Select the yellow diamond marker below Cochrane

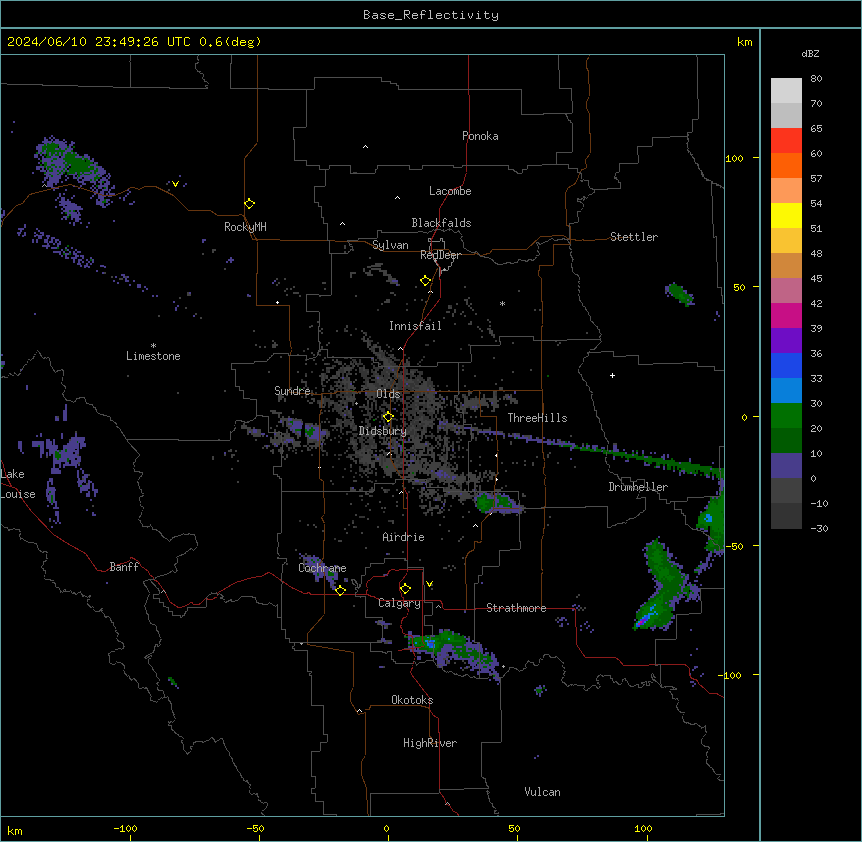tap(340, 590)
